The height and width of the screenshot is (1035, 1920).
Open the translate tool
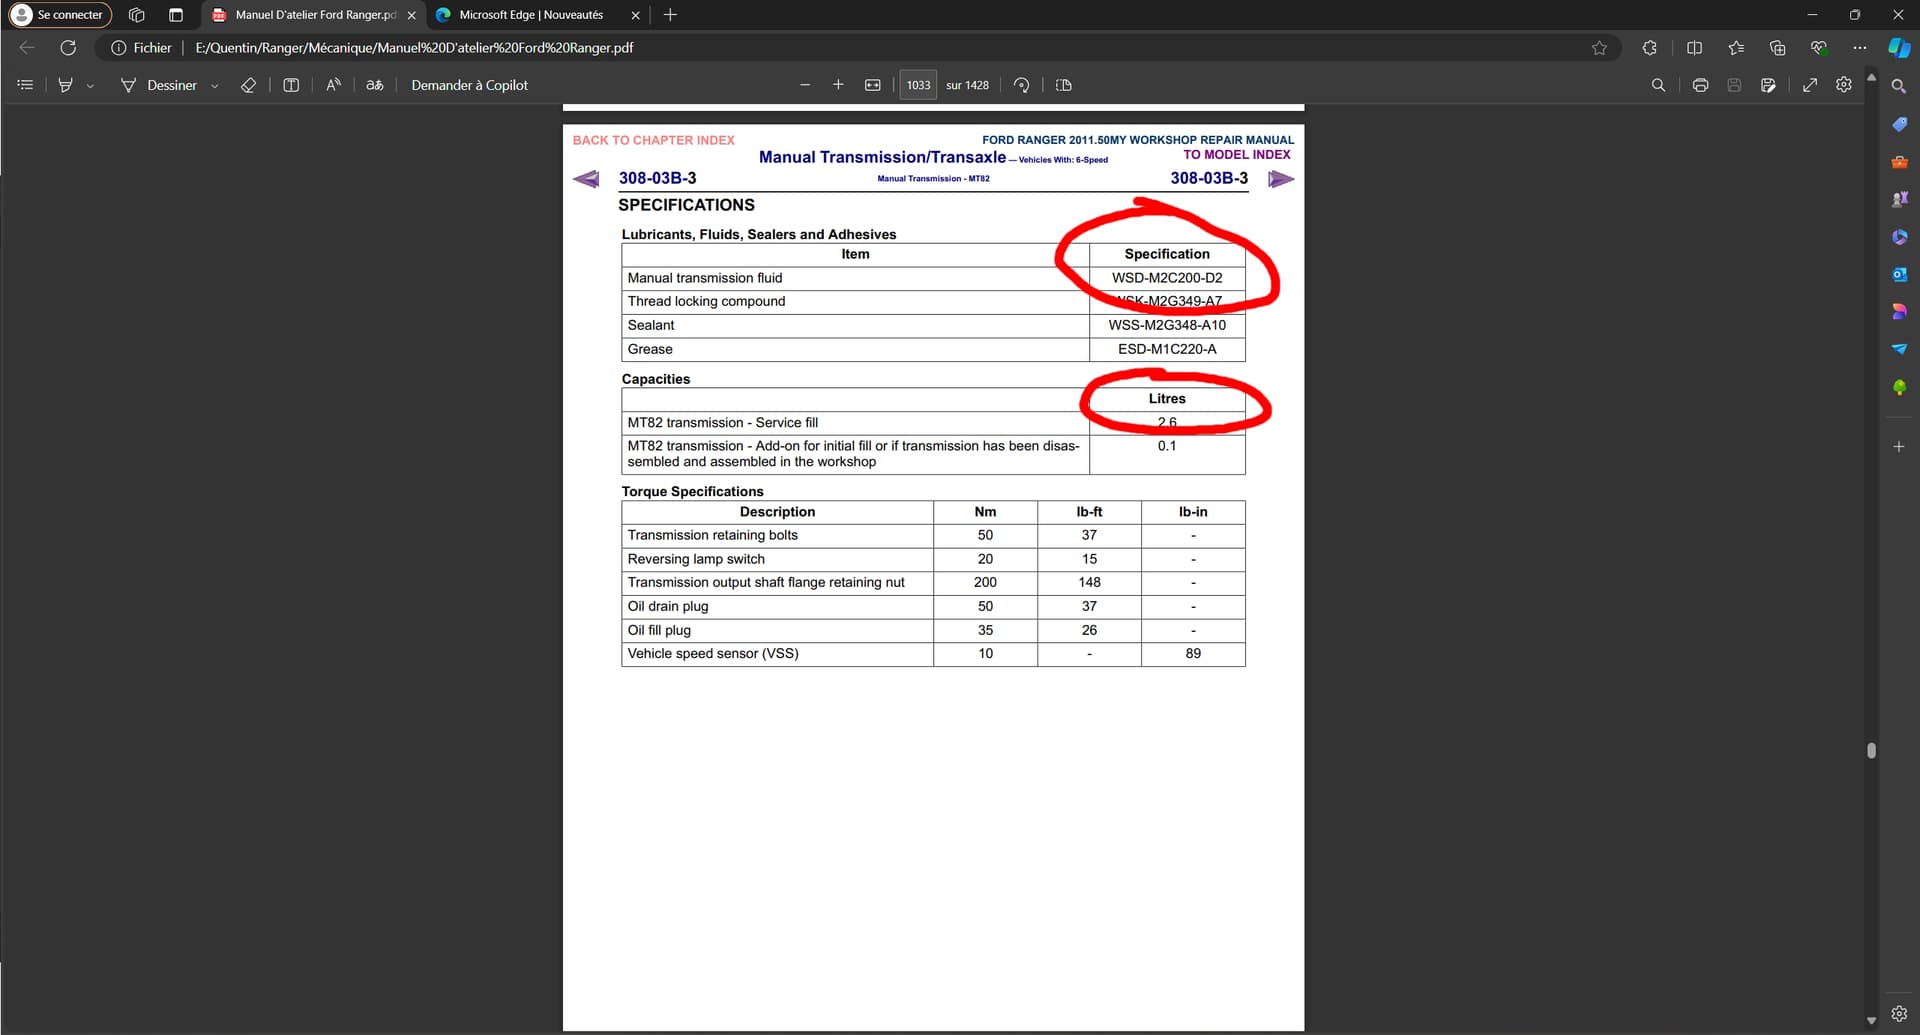(375, 85)
